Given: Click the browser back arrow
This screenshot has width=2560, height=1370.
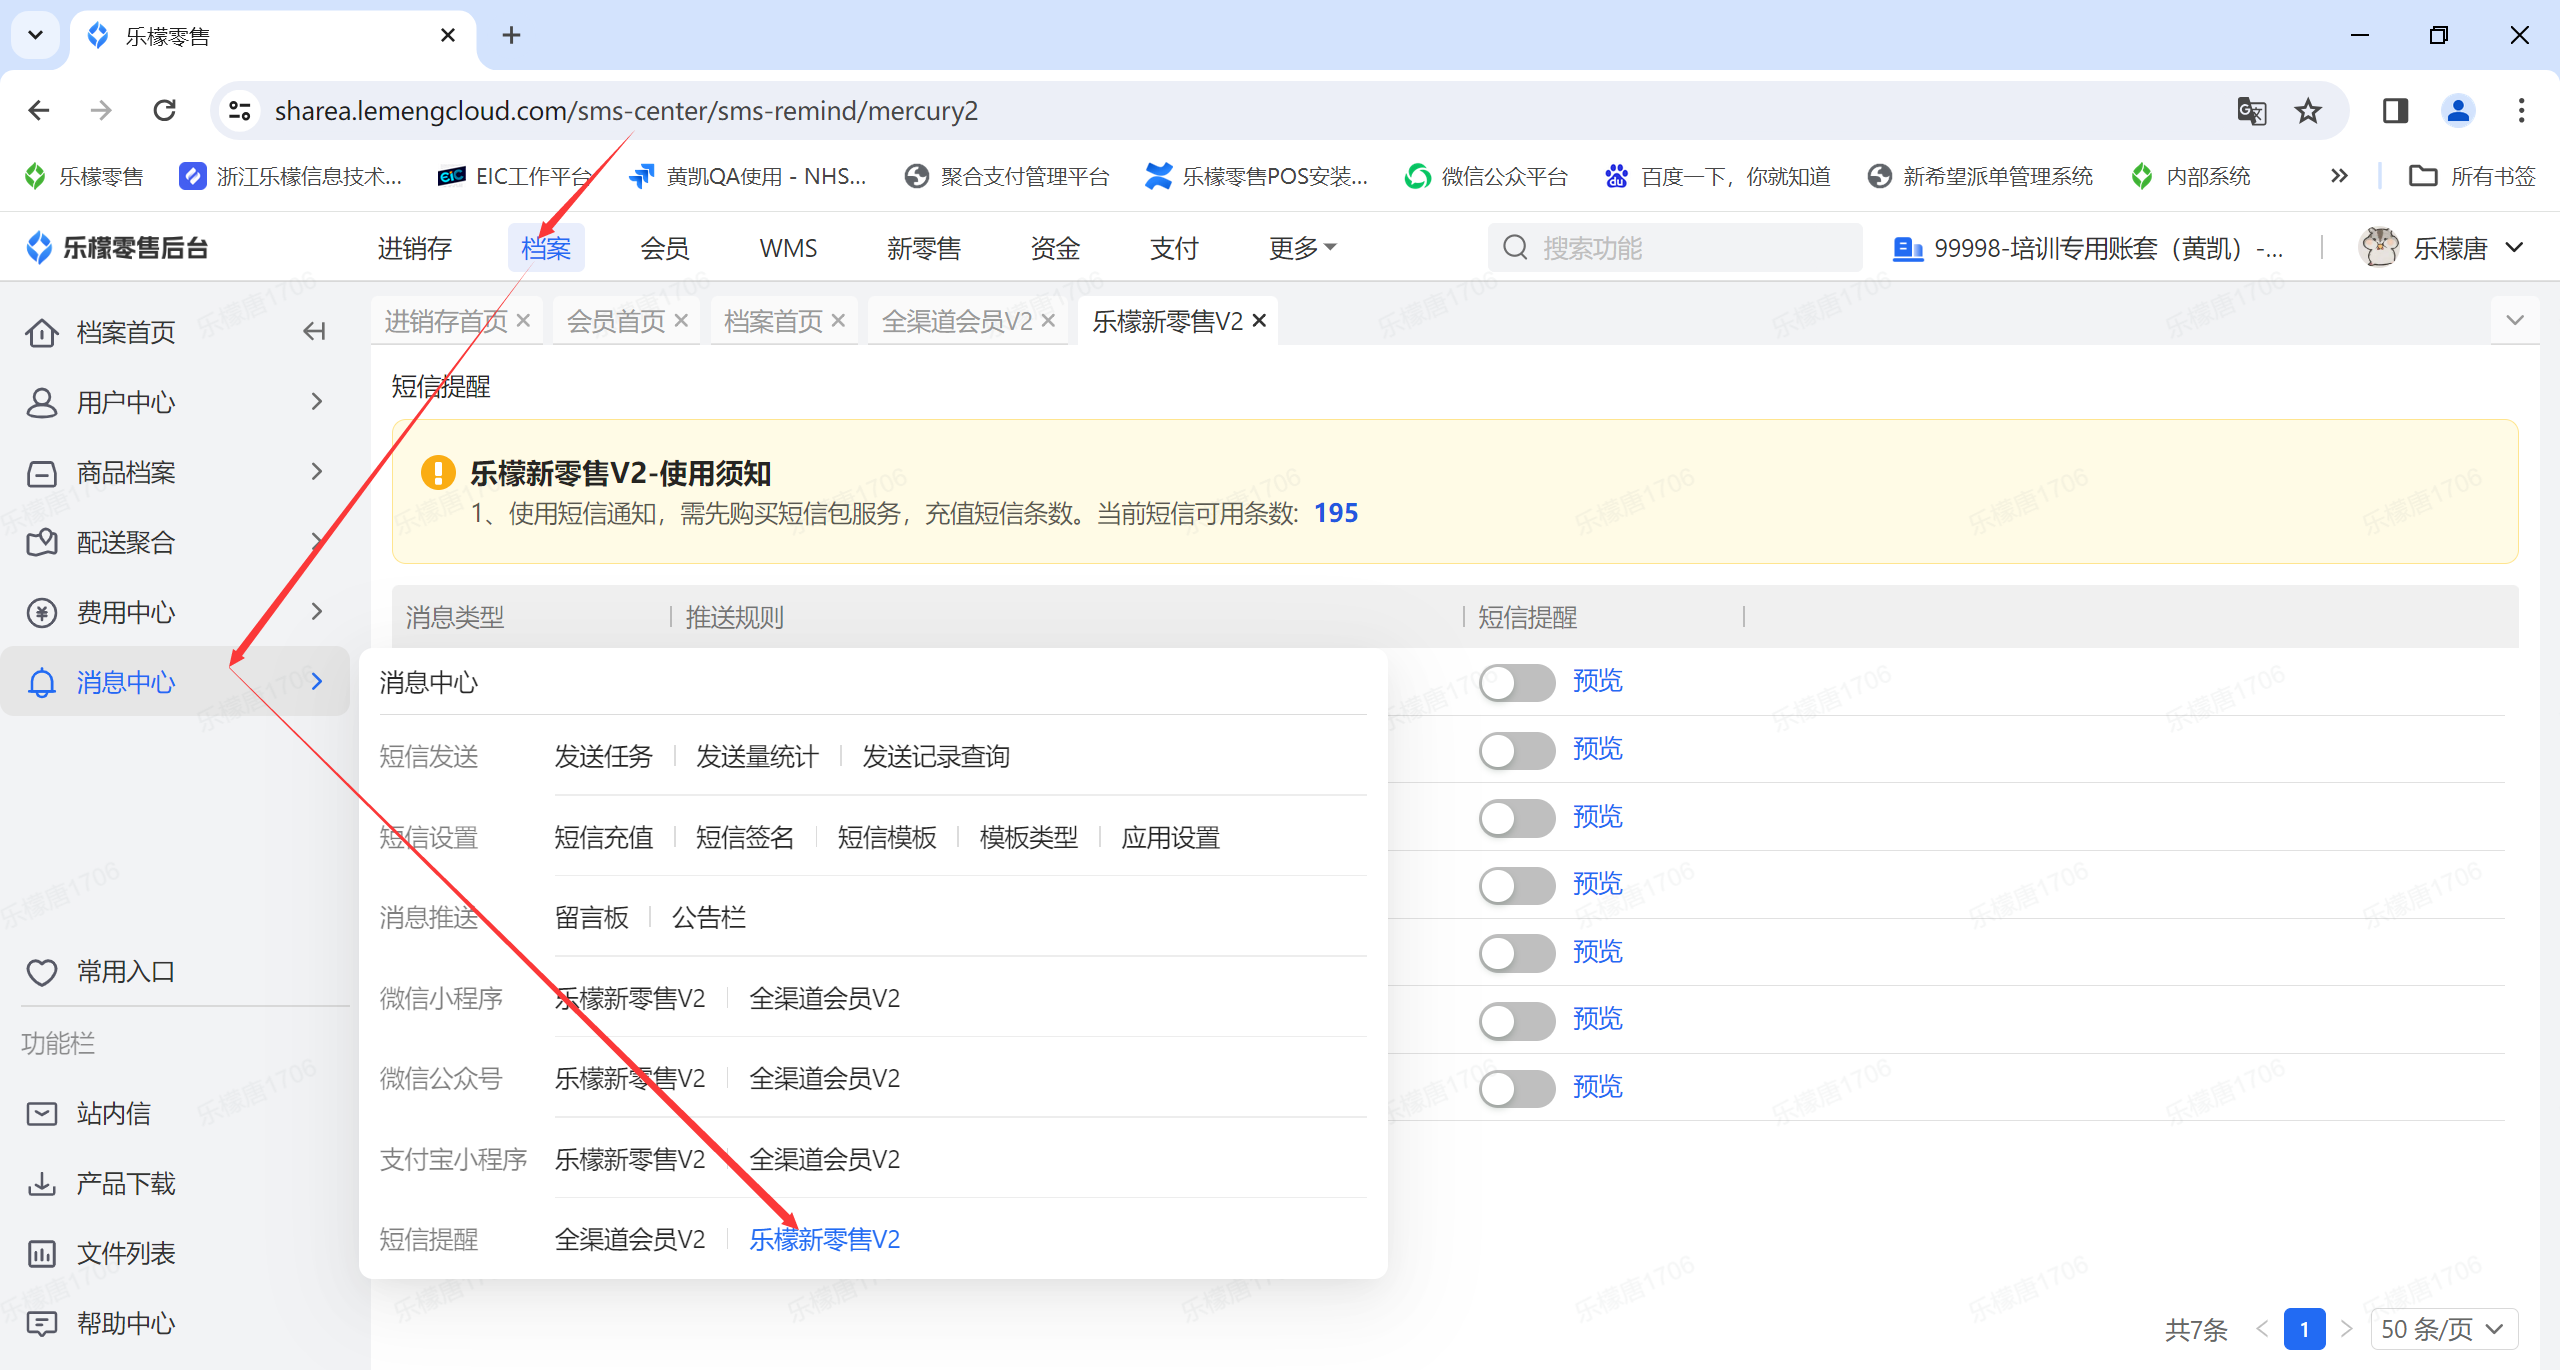Looking at the screenshot, I should pos(39,110).
